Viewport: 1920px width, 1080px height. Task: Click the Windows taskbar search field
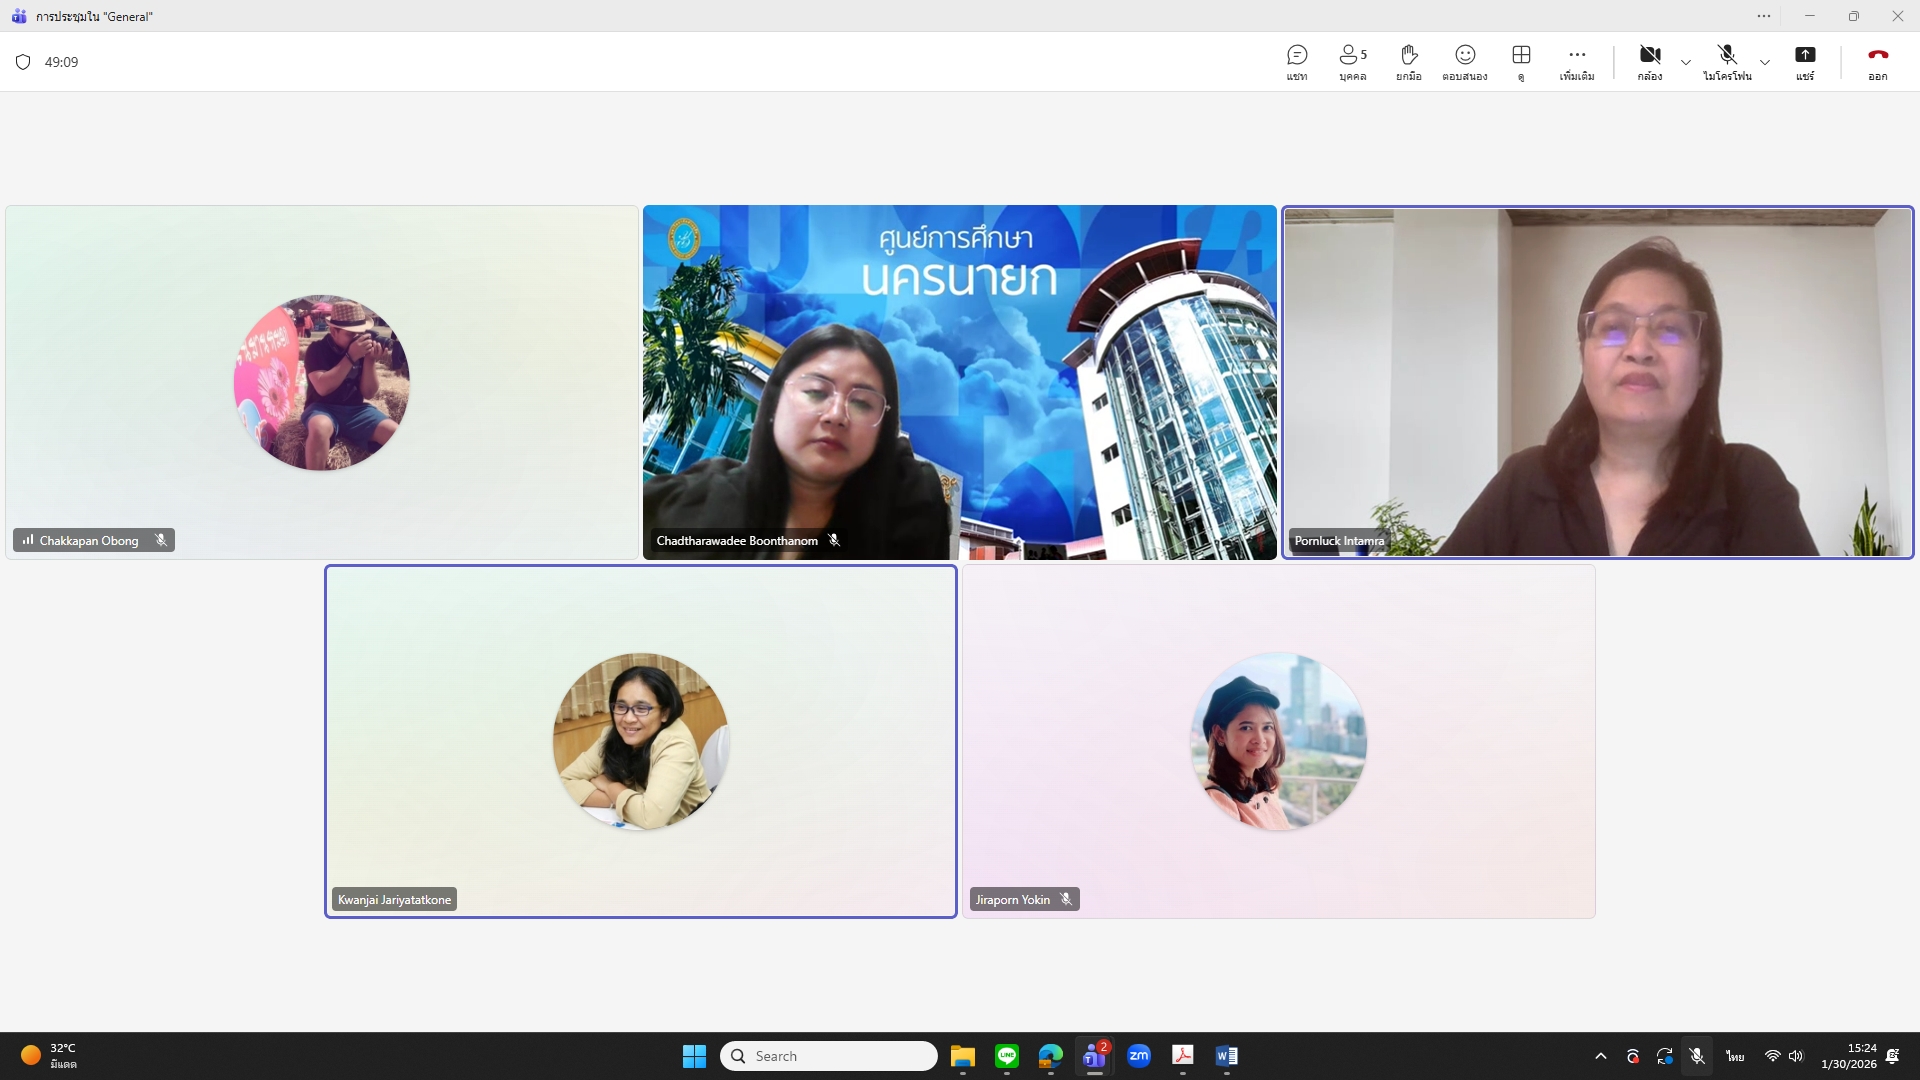[x=828, y=1056]
